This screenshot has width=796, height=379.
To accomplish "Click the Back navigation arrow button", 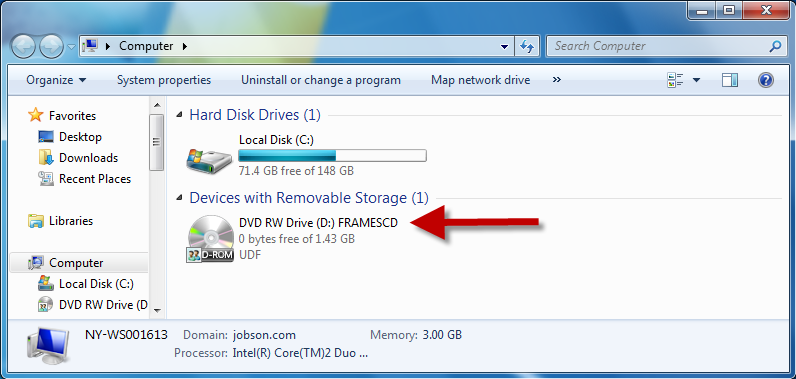I will [23, 47].
